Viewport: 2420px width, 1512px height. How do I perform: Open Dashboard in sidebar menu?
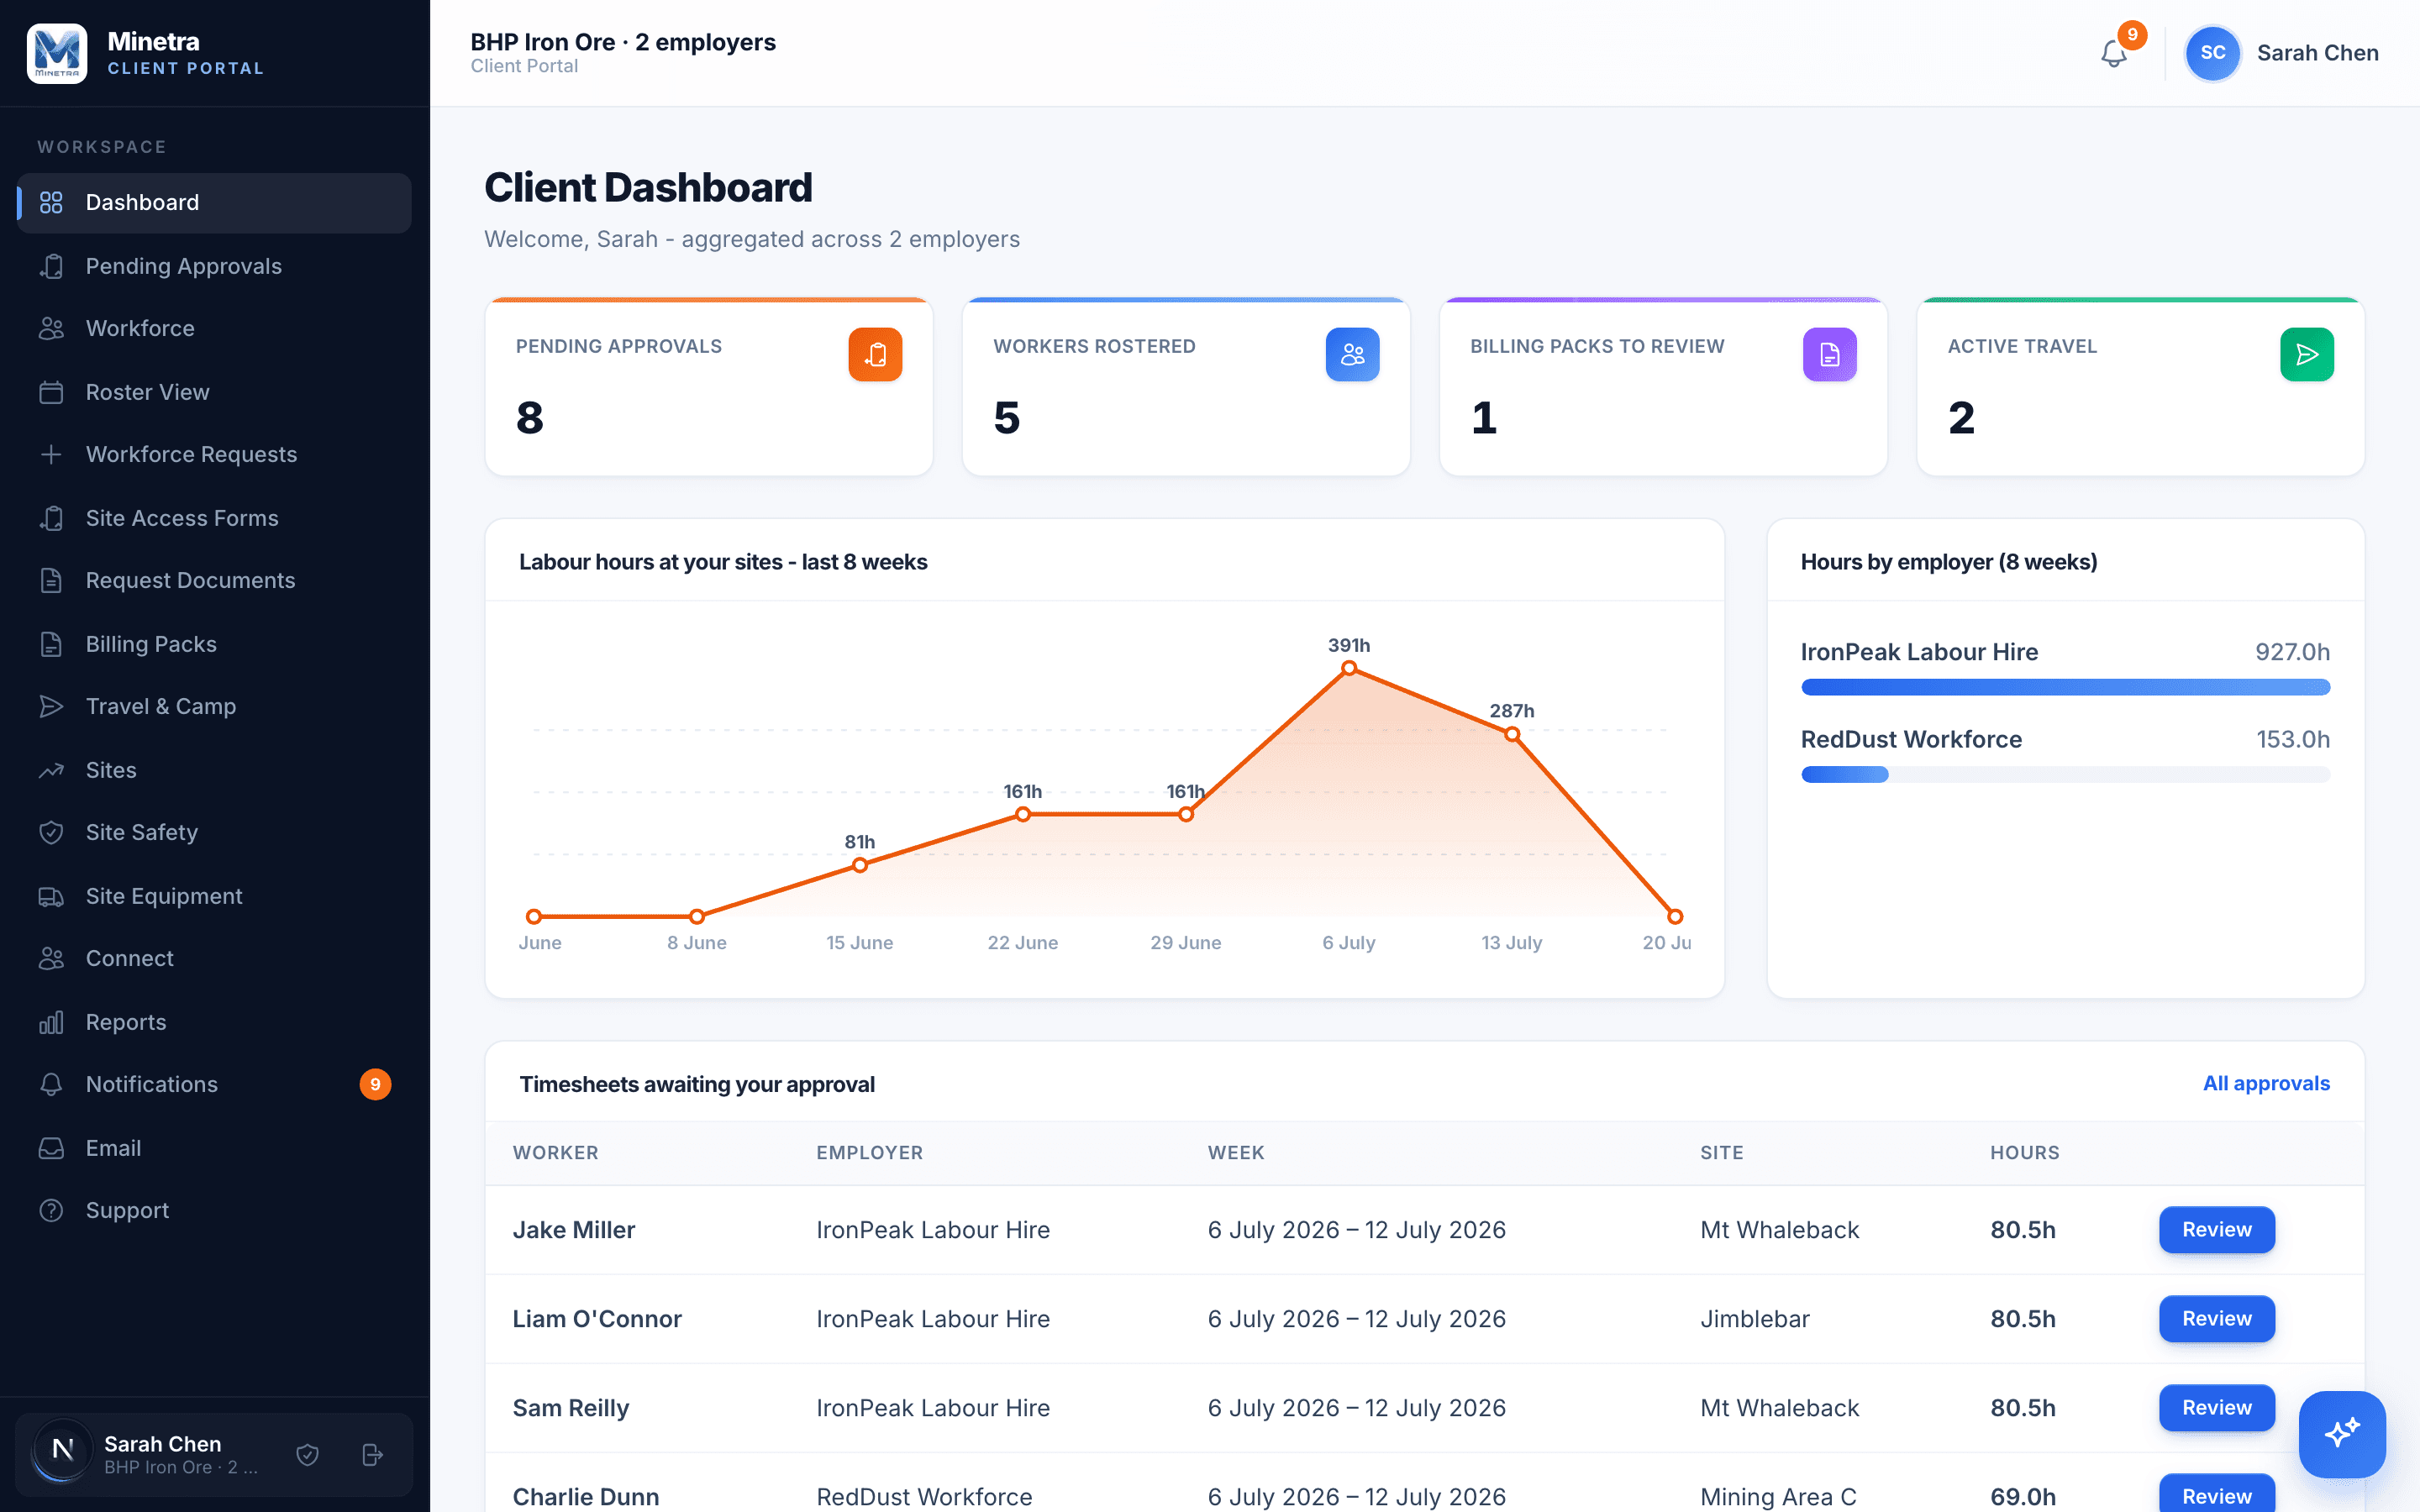tap(214, 203)
